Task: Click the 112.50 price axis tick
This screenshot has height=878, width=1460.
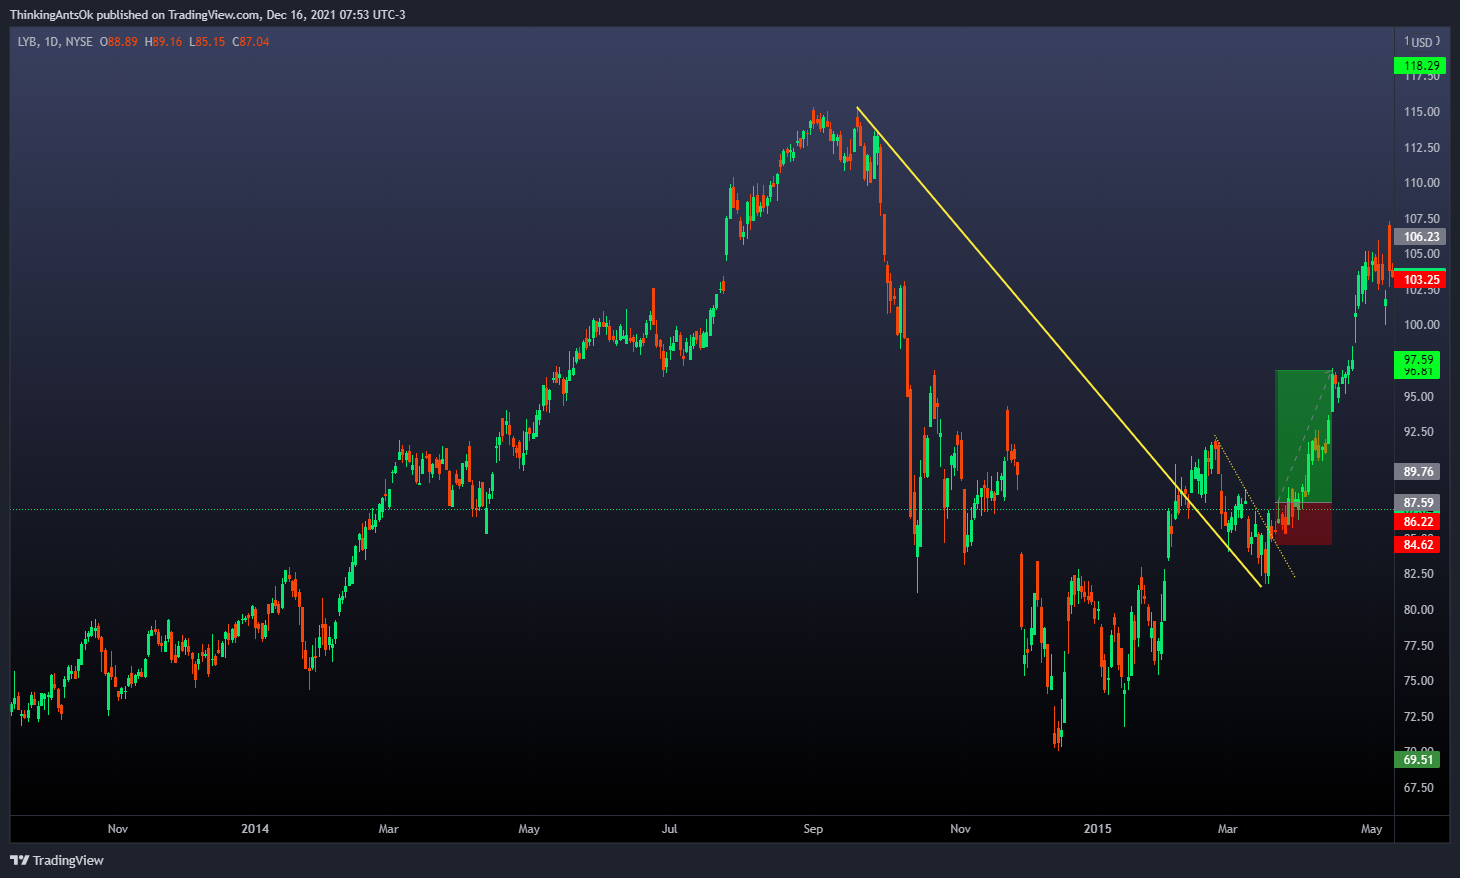Action: (1422, 148)
